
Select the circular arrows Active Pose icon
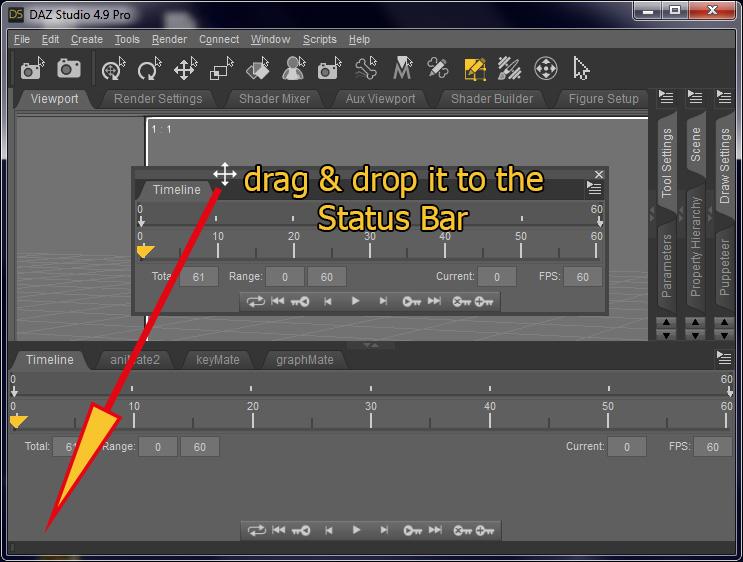(x=545, y=69)
